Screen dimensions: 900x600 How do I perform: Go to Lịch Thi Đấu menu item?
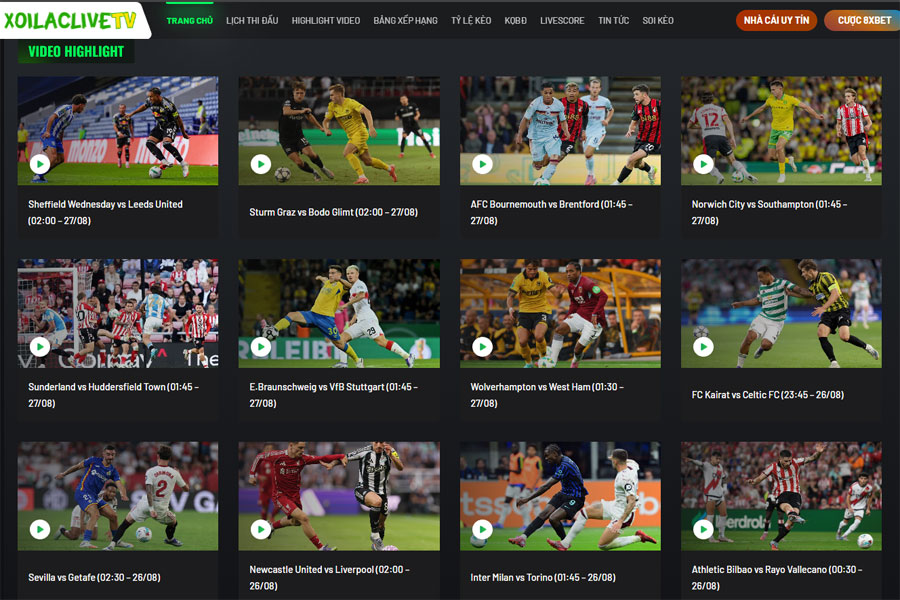click(x=252, y=20)
